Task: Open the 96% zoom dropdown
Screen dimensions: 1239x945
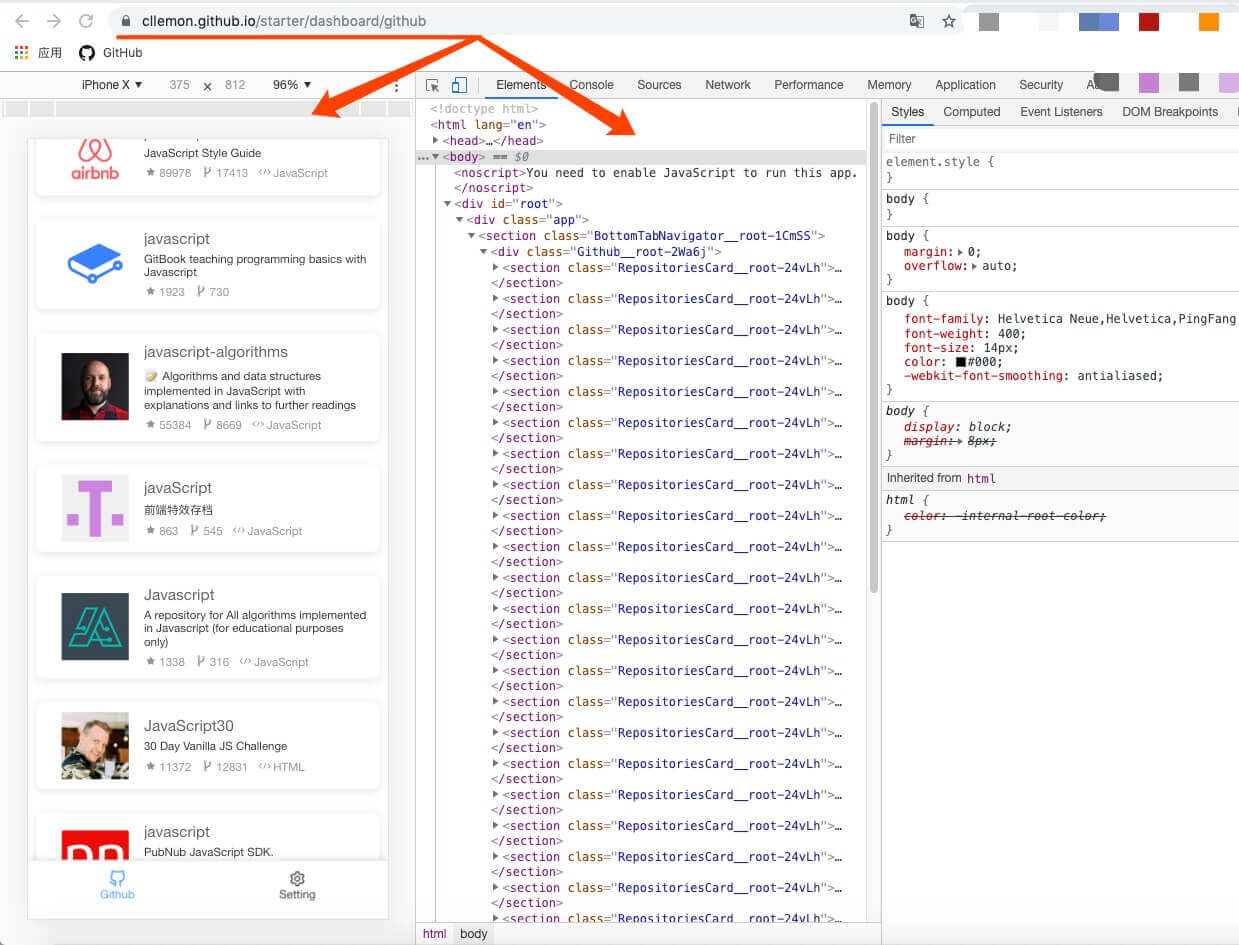Action: pos(292,85)
